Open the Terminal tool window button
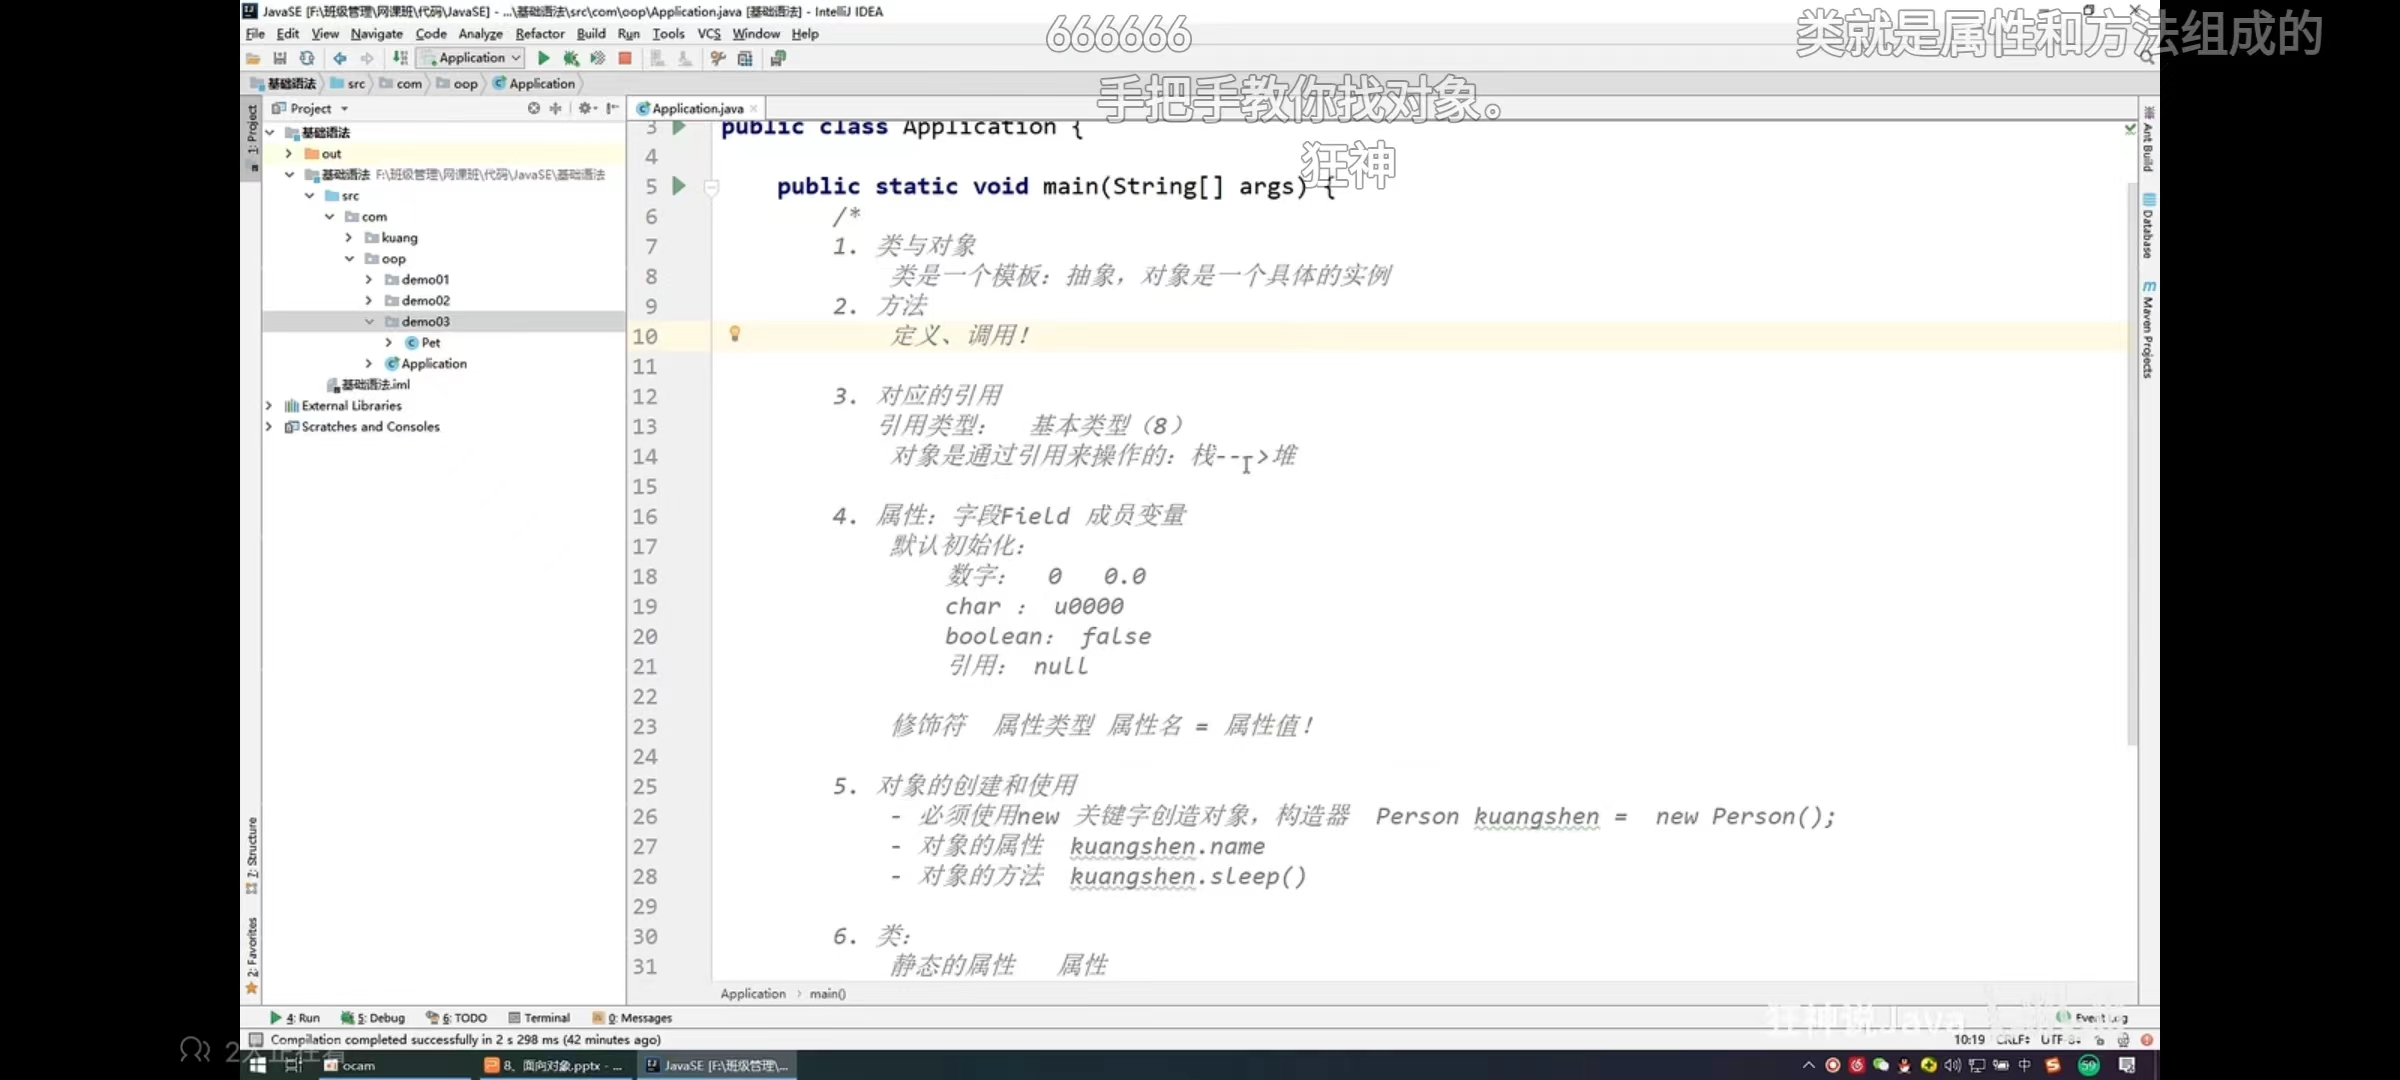2400x1080 pixels. click(x=539, y=1017)
